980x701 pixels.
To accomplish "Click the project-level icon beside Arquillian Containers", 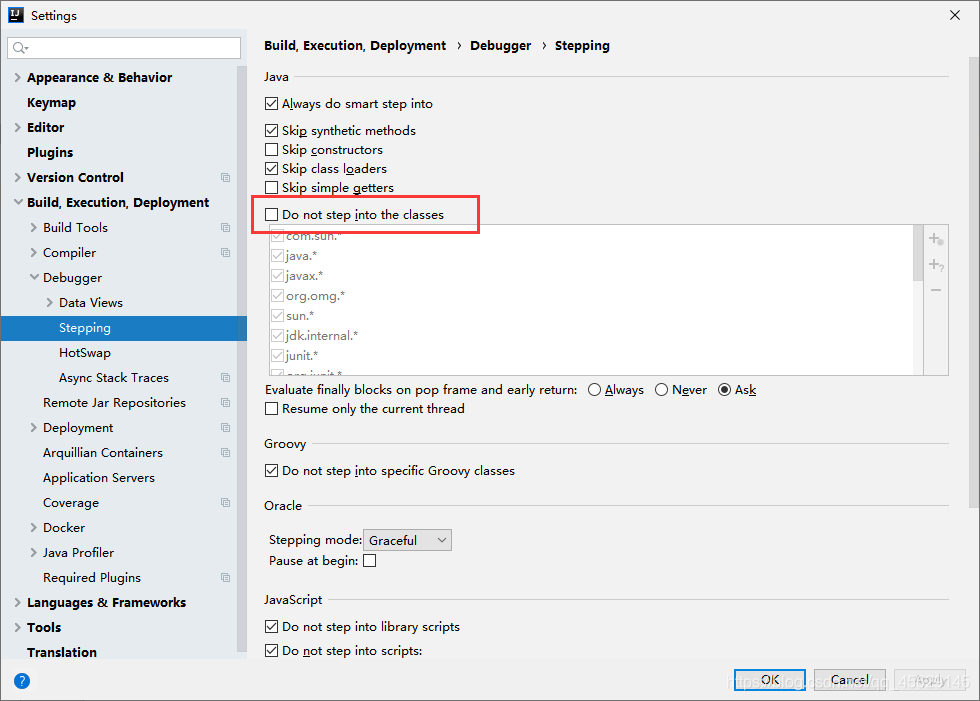I will 226,452.
